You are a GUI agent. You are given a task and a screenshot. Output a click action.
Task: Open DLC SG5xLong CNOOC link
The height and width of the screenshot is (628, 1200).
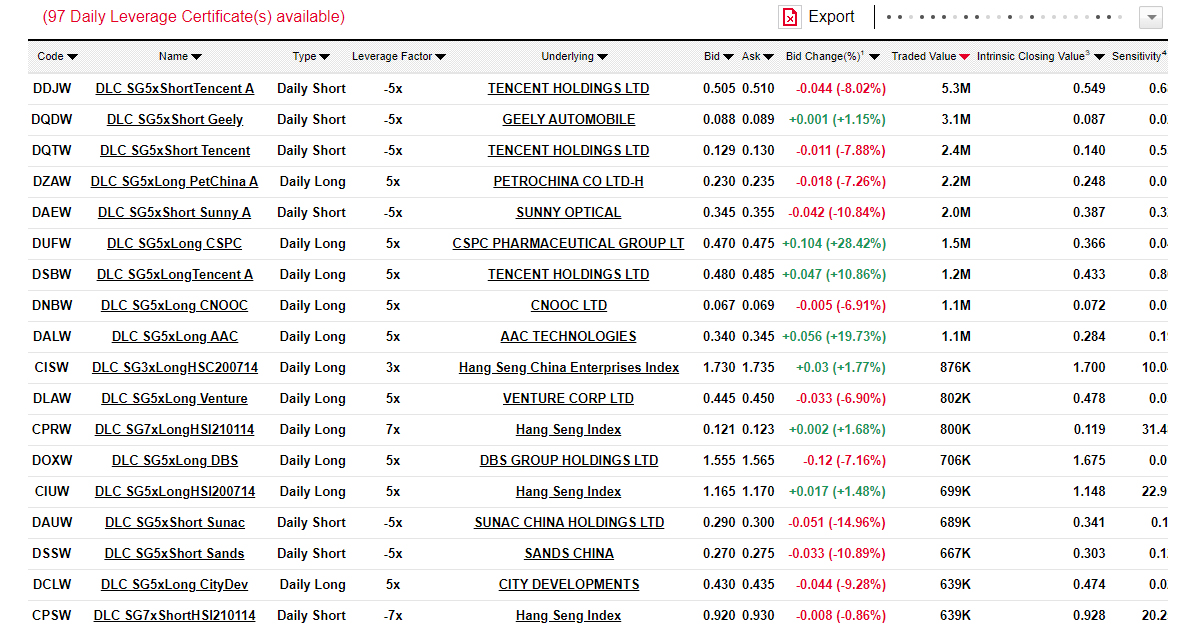point(175,306)
